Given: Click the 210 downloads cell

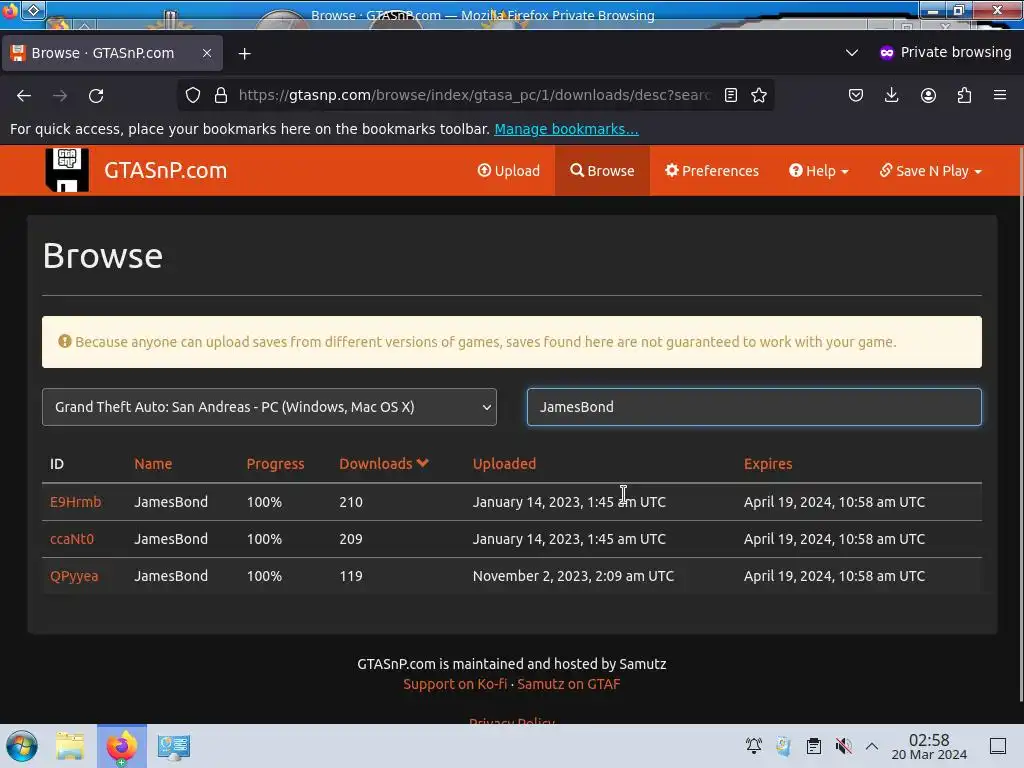Looking at the screenshot, I should click(351, 502).
